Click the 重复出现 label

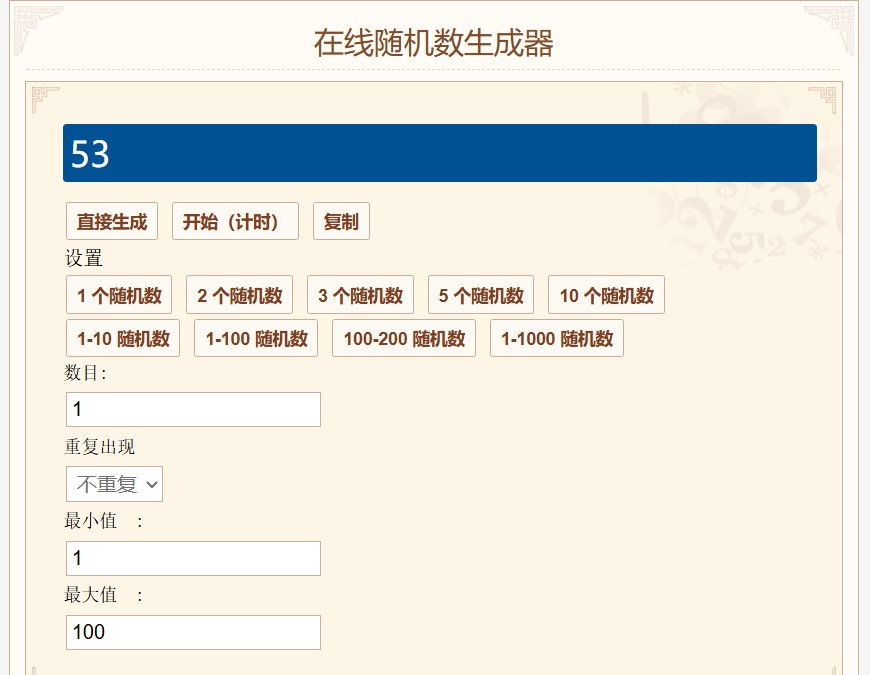[x=100, y=446]
